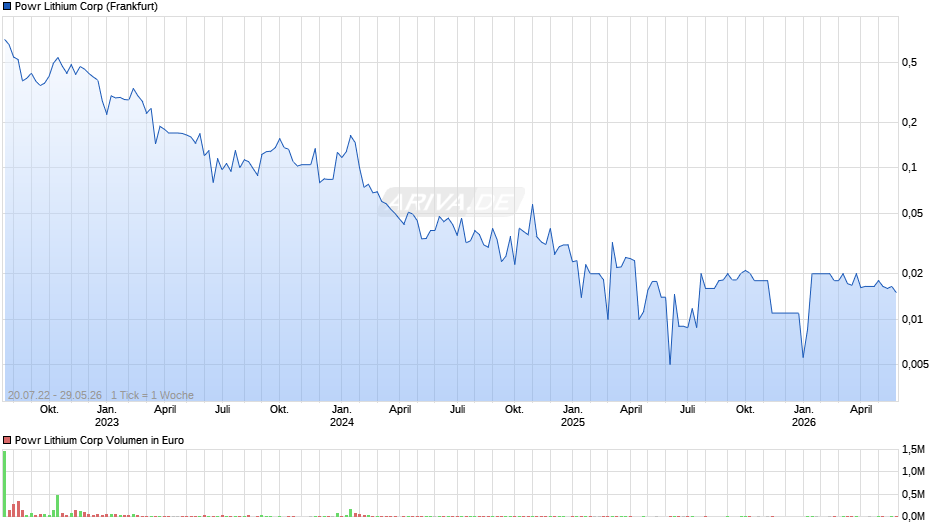Click the price axis value 0,01
940x526 pixels.
pos(912,319)
